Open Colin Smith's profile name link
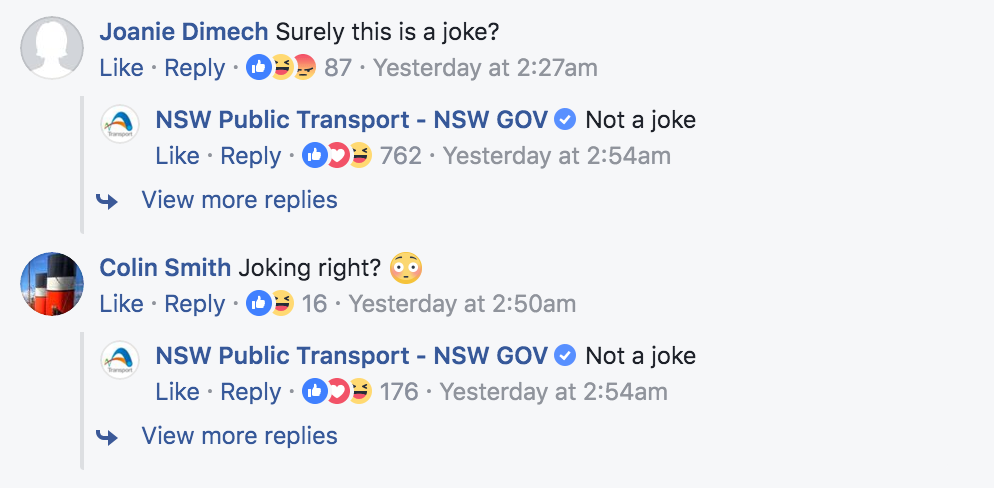Image resolution: width=994 pixels, height=488 pixels. (x=165, y=268)
